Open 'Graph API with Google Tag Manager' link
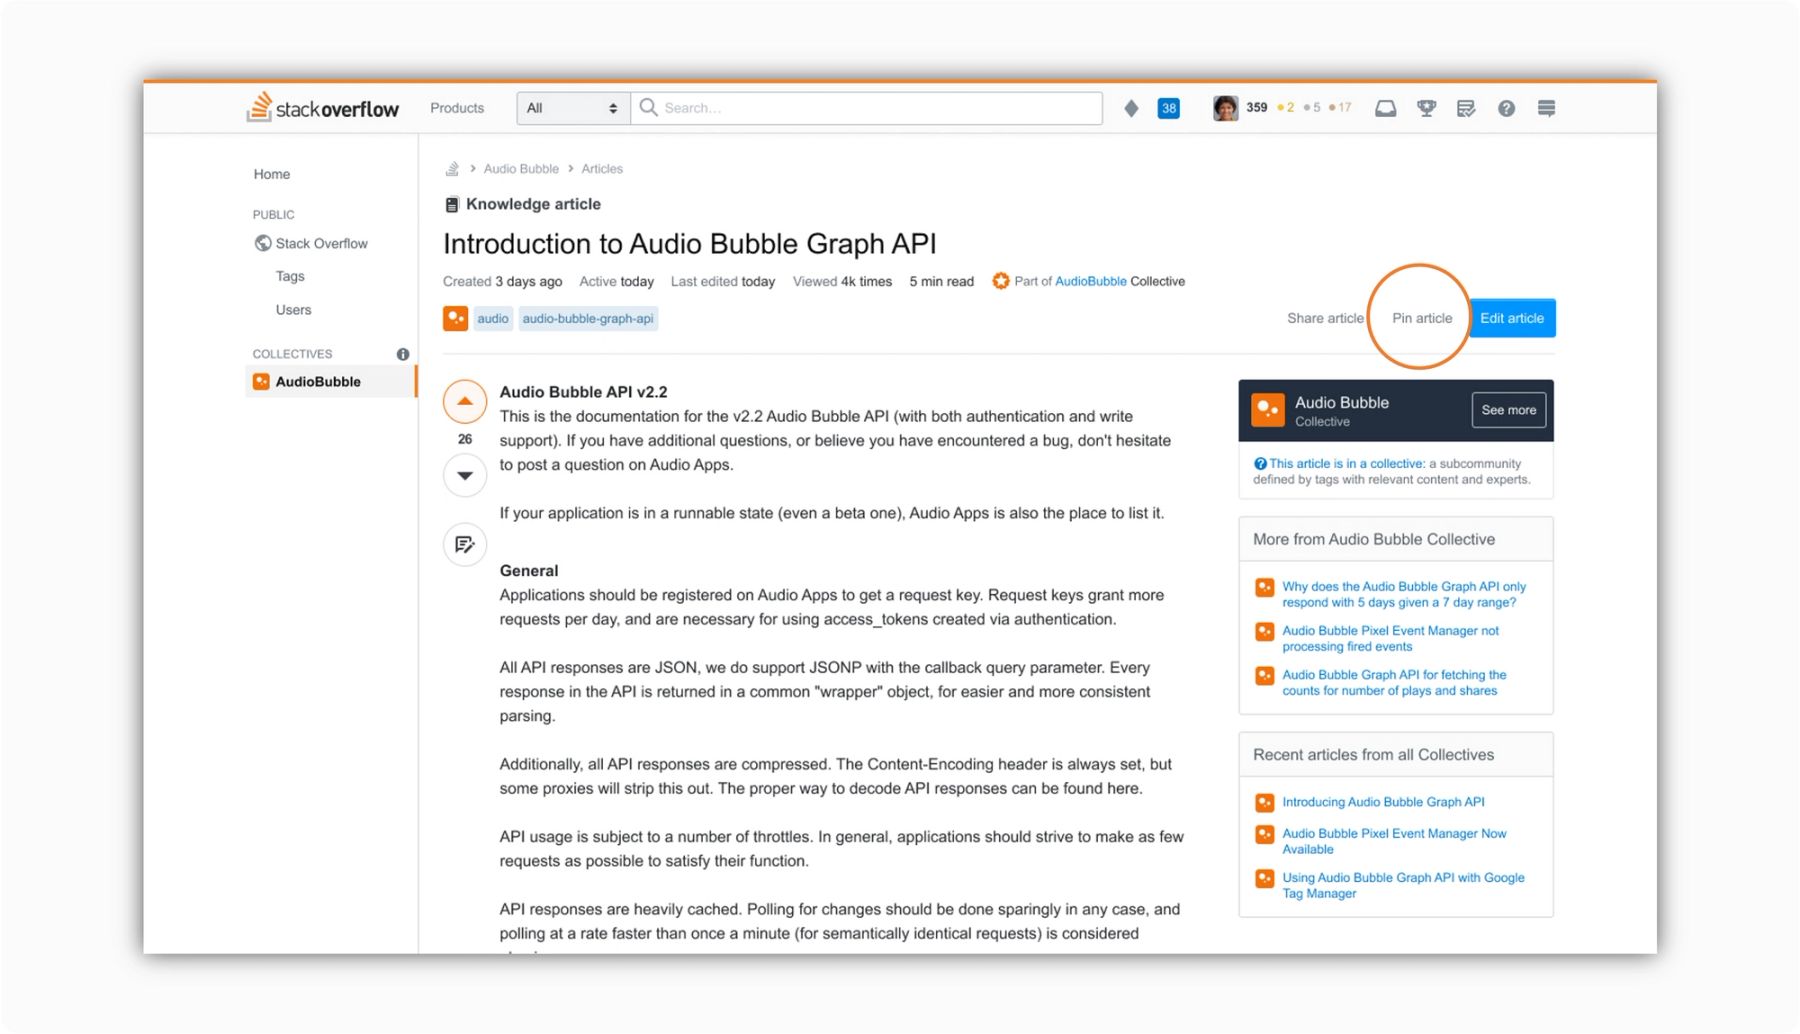Viewport: 1800px width, 1034px height. tap(1403, 885)
